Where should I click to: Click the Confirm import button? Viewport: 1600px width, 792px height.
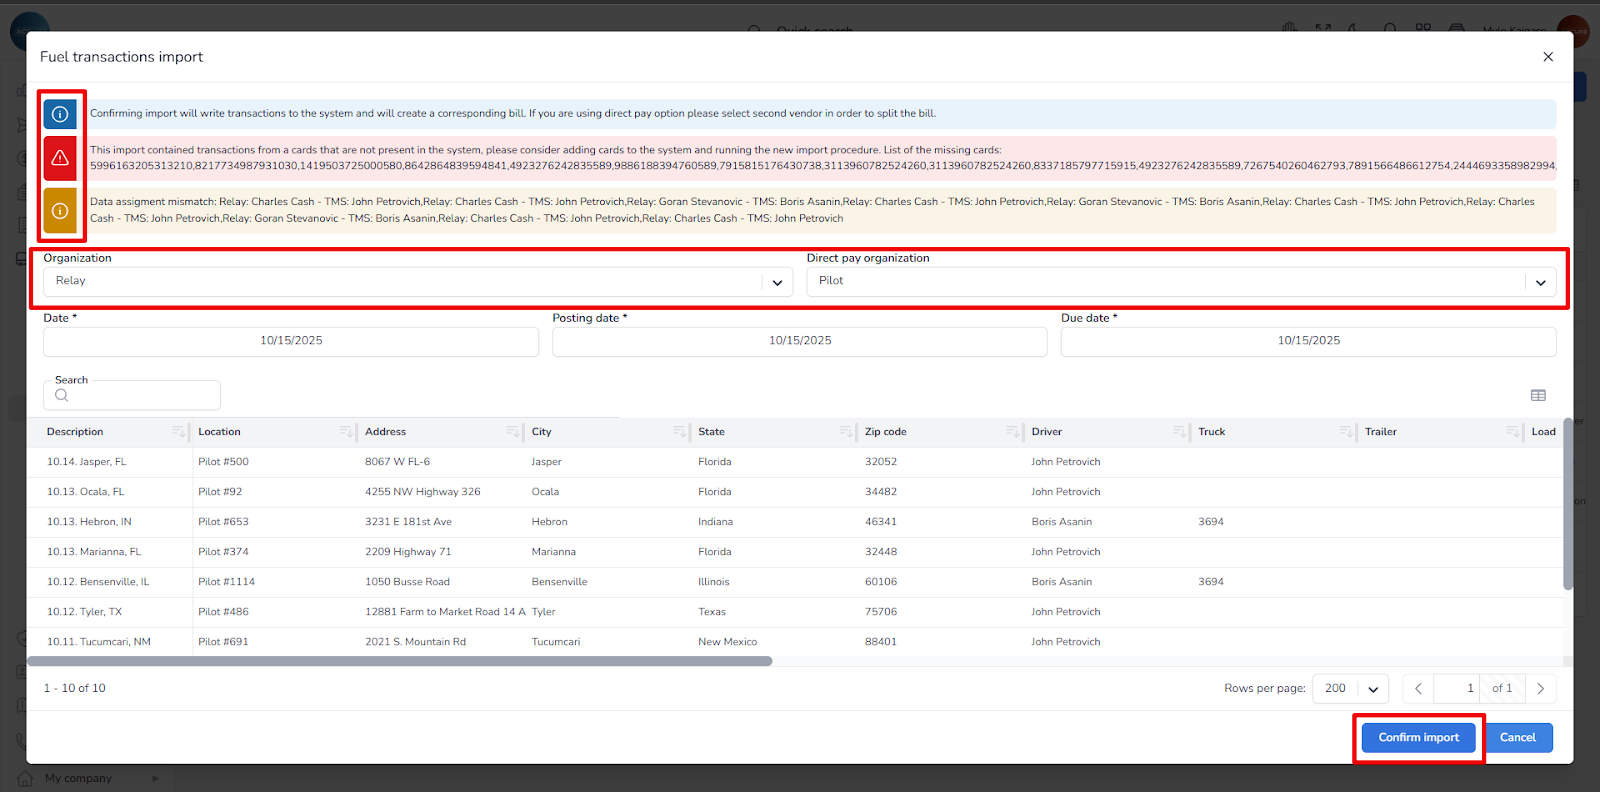click(x=1418, y=738)
